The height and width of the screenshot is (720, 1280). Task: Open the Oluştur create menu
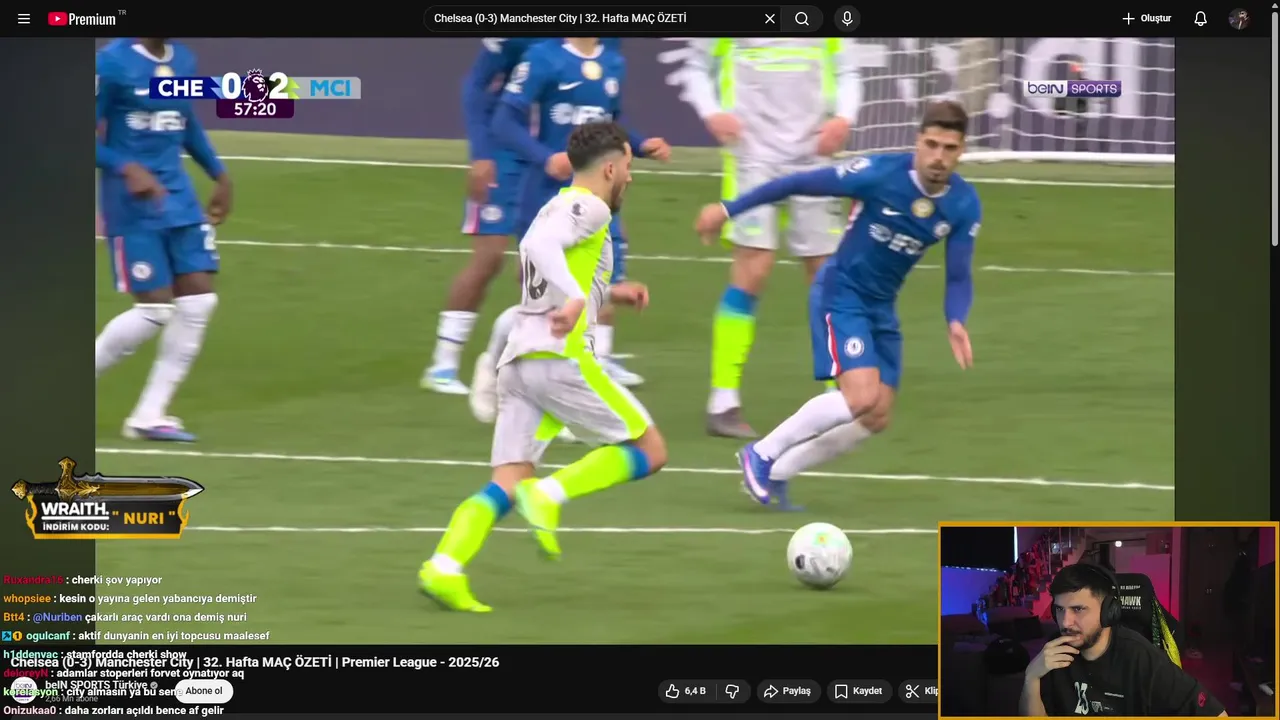[x=1146, y=19]
